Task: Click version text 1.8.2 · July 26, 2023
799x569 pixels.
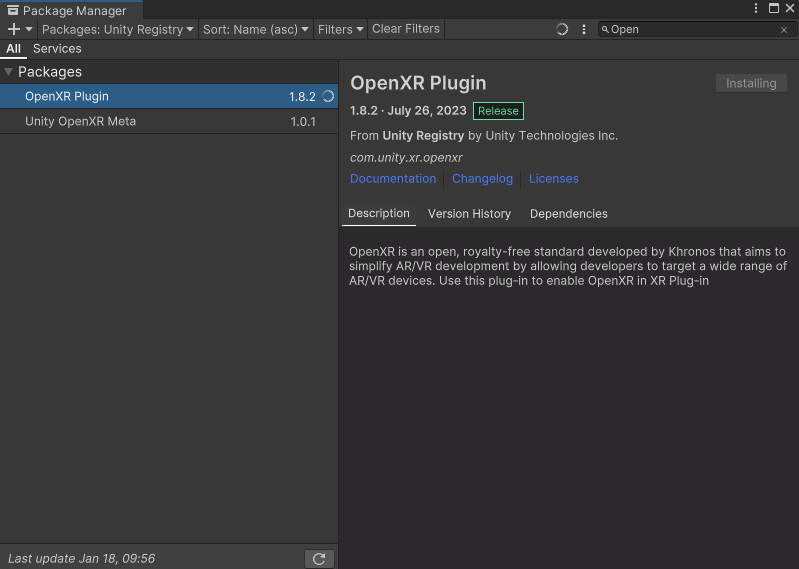Action: click(x=408, y=111)
